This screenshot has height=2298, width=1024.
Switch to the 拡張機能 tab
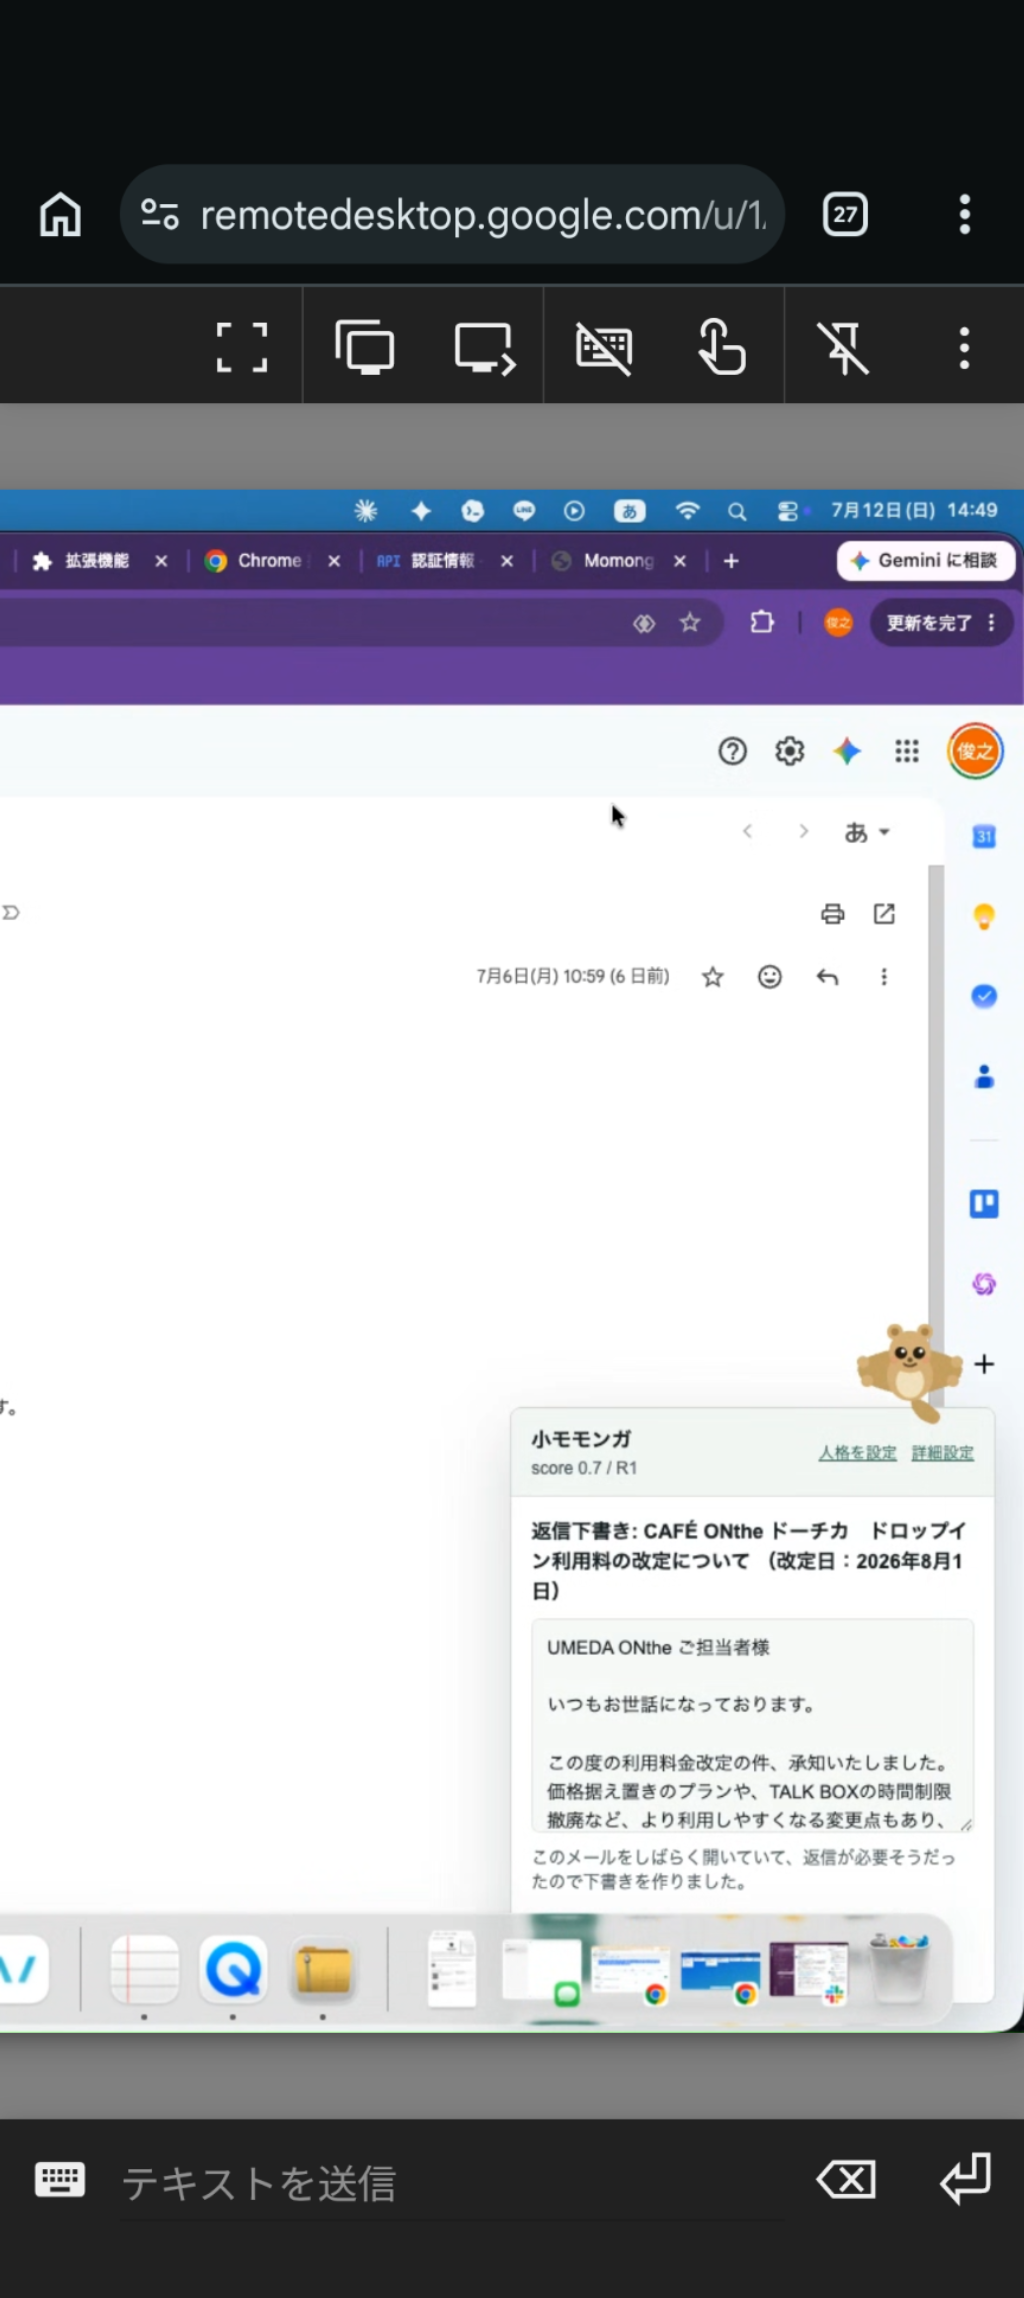point(96,561)
